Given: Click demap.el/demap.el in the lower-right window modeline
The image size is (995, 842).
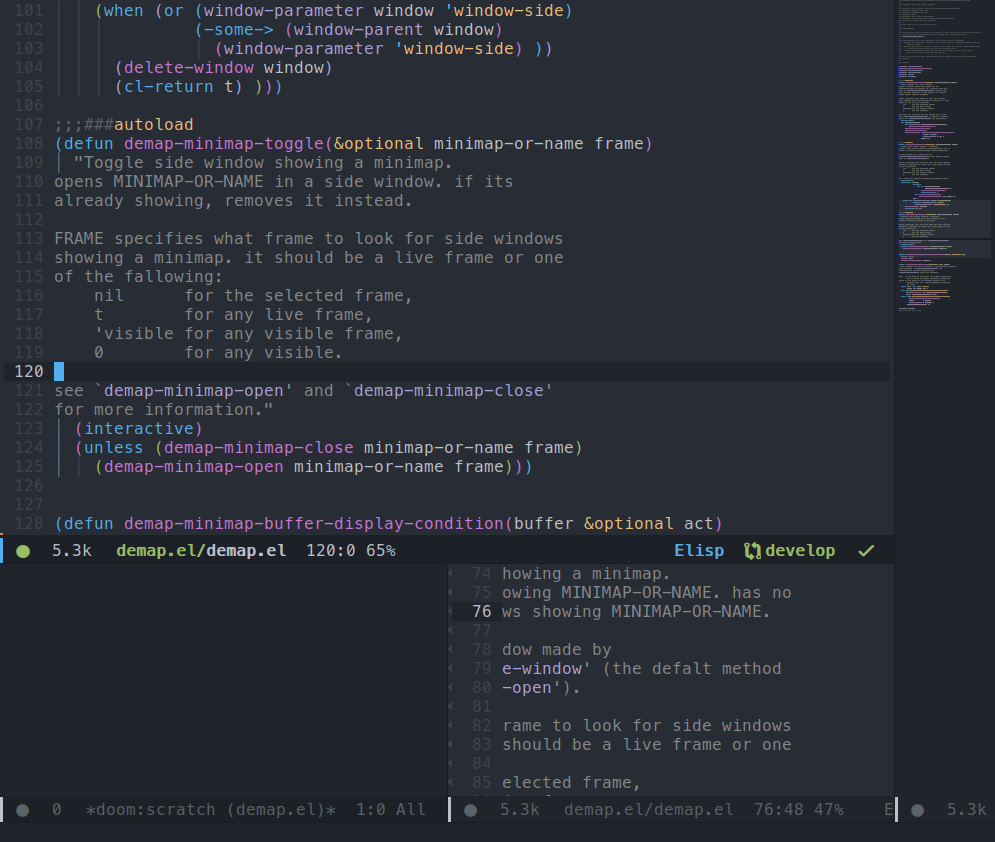Looking at the screenshot, I should point(649,810).
